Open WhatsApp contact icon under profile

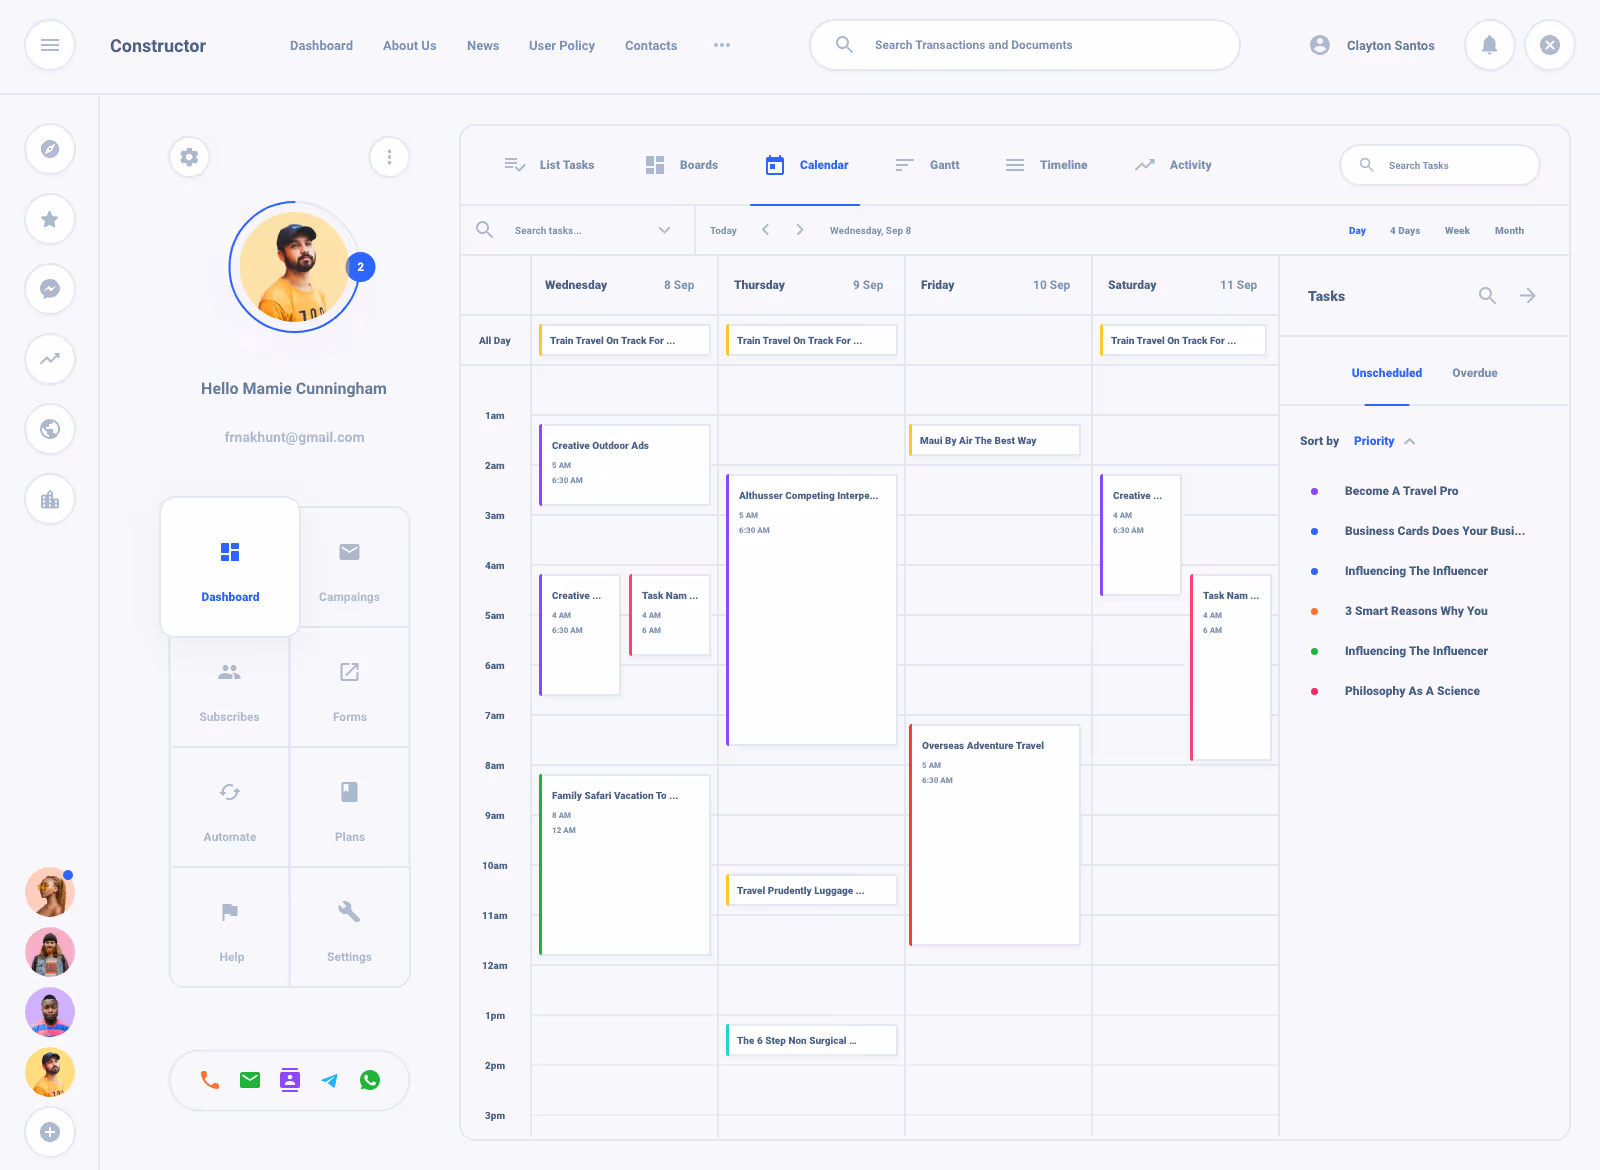[370, 1080]
